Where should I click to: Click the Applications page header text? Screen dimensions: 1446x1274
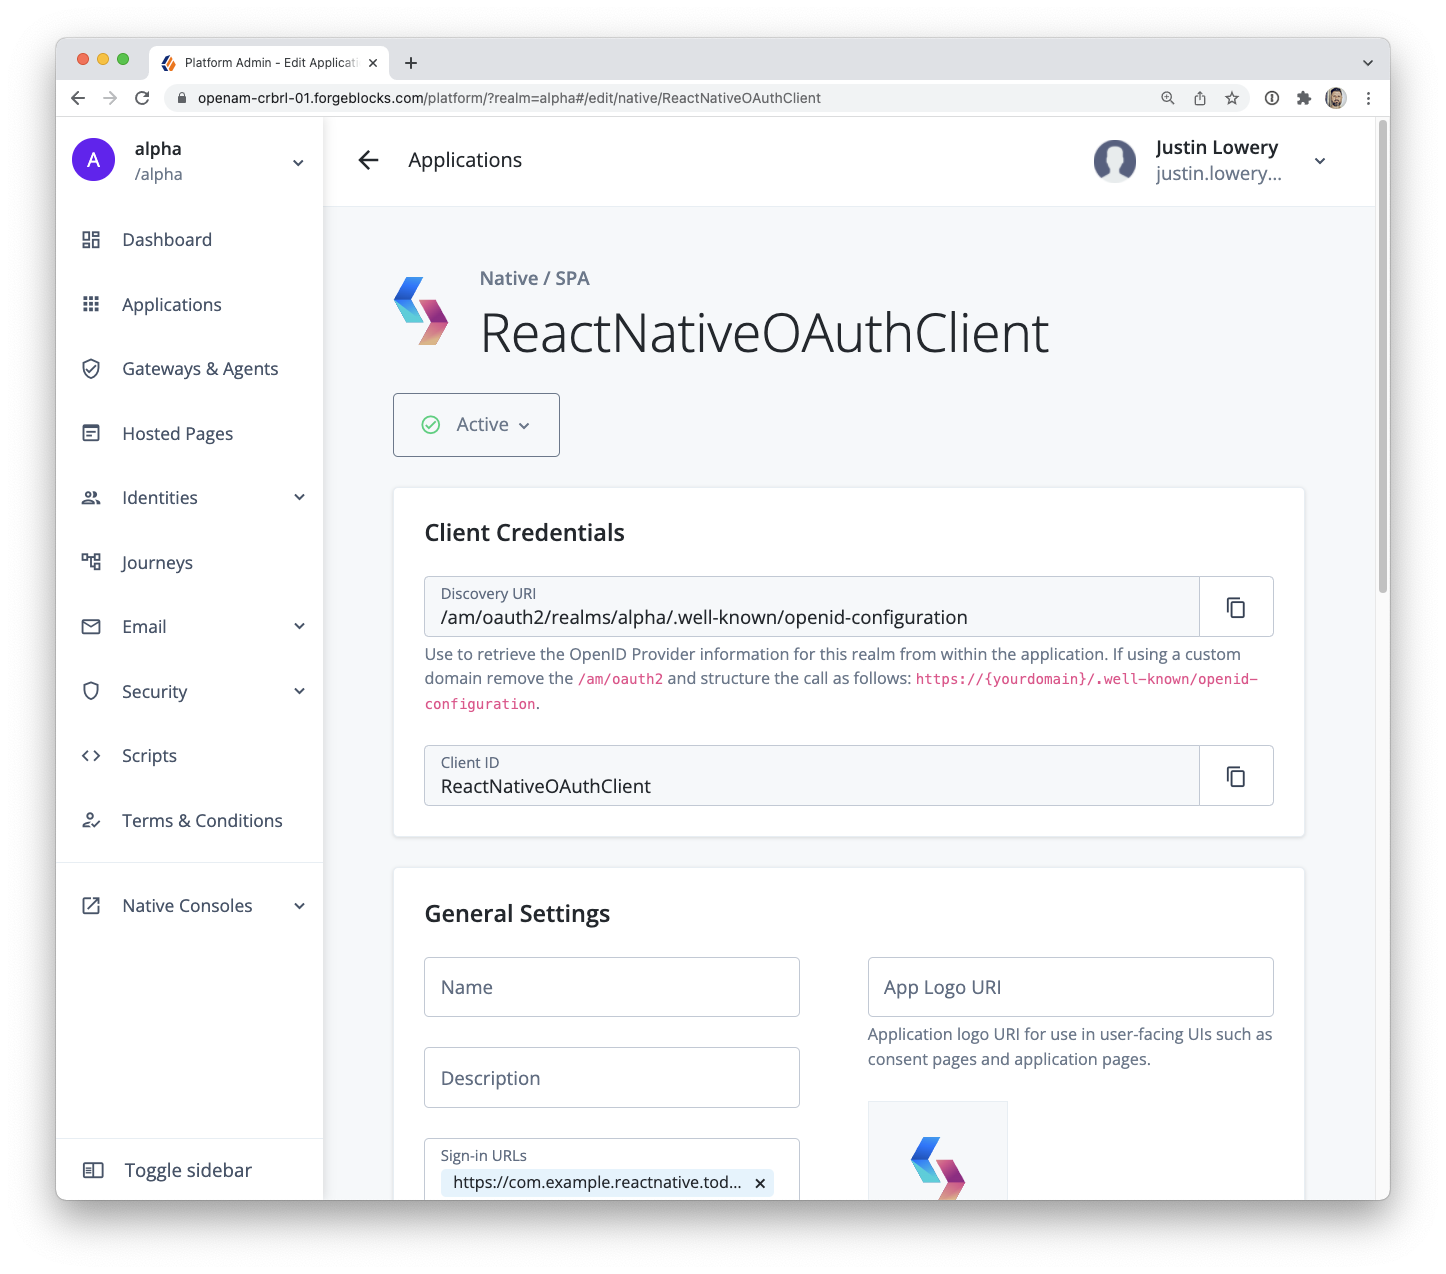pyautogui.click(x=465, y=160)
